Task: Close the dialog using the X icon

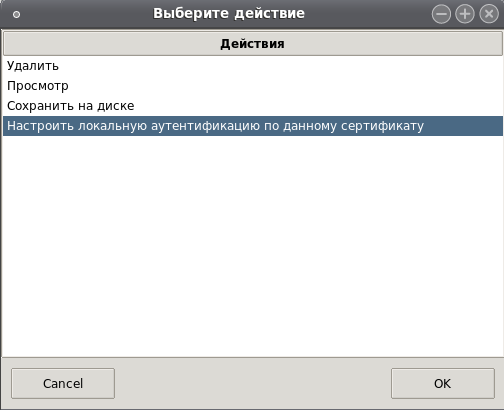Action: [x=489, y=14]
